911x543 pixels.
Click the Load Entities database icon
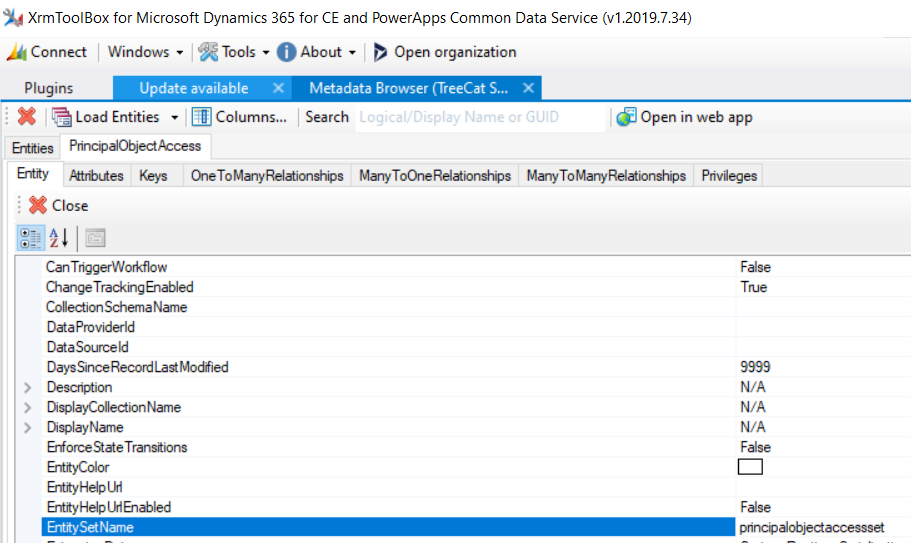click(x=62, y=117)
